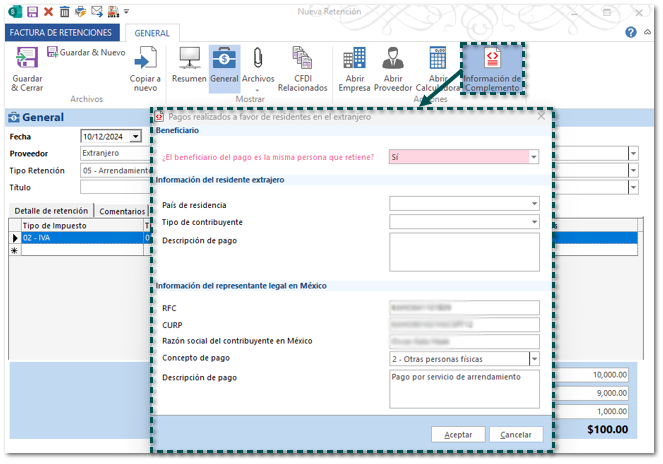The height and width of the screenshot is (464, 663).
Task: Open right-side dropdown on Tipo Retención row
Action: [x=633, y=170]
